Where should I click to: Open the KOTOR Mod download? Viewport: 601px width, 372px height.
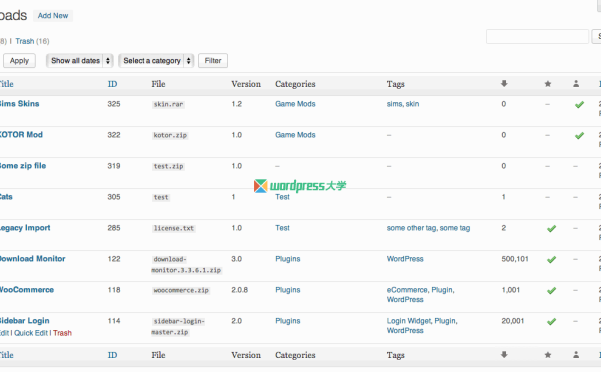click(21, 134)
